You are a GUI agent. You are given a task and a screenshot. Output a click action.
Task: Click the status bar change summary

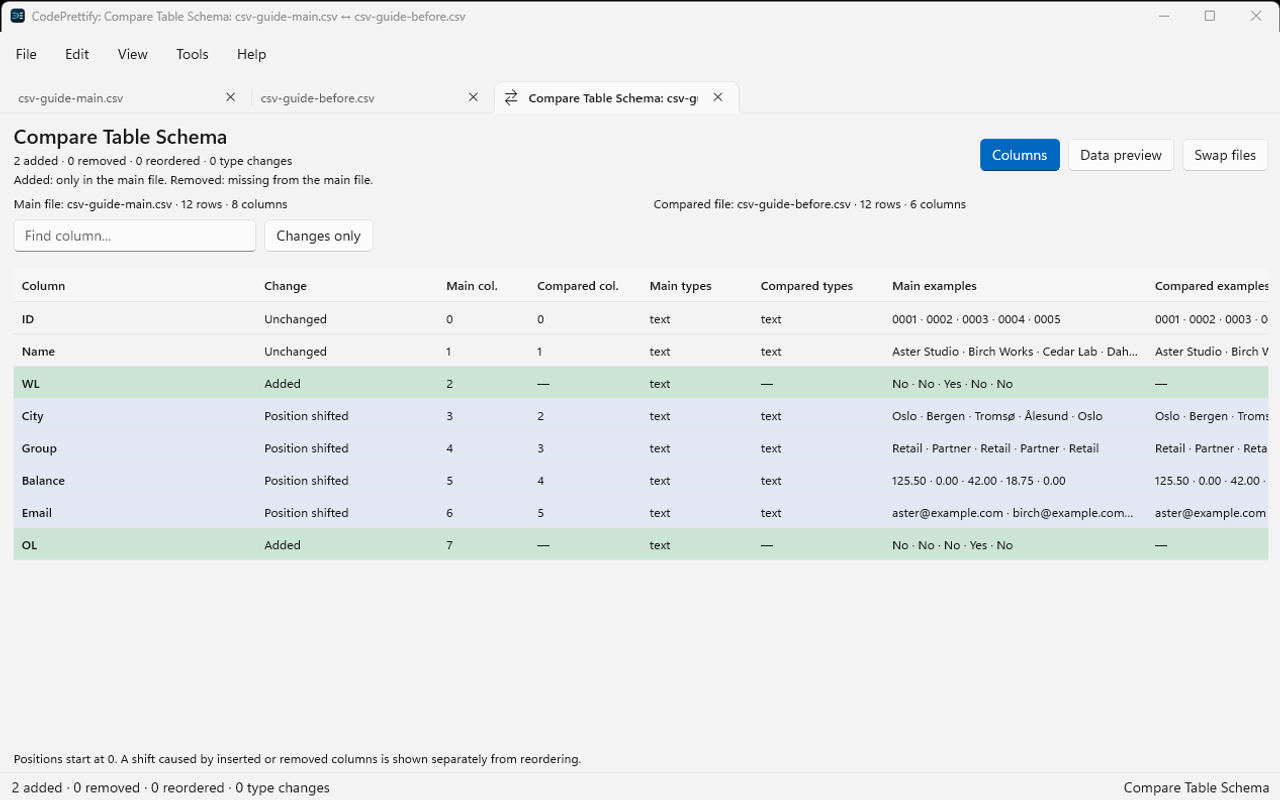(171, 787)
